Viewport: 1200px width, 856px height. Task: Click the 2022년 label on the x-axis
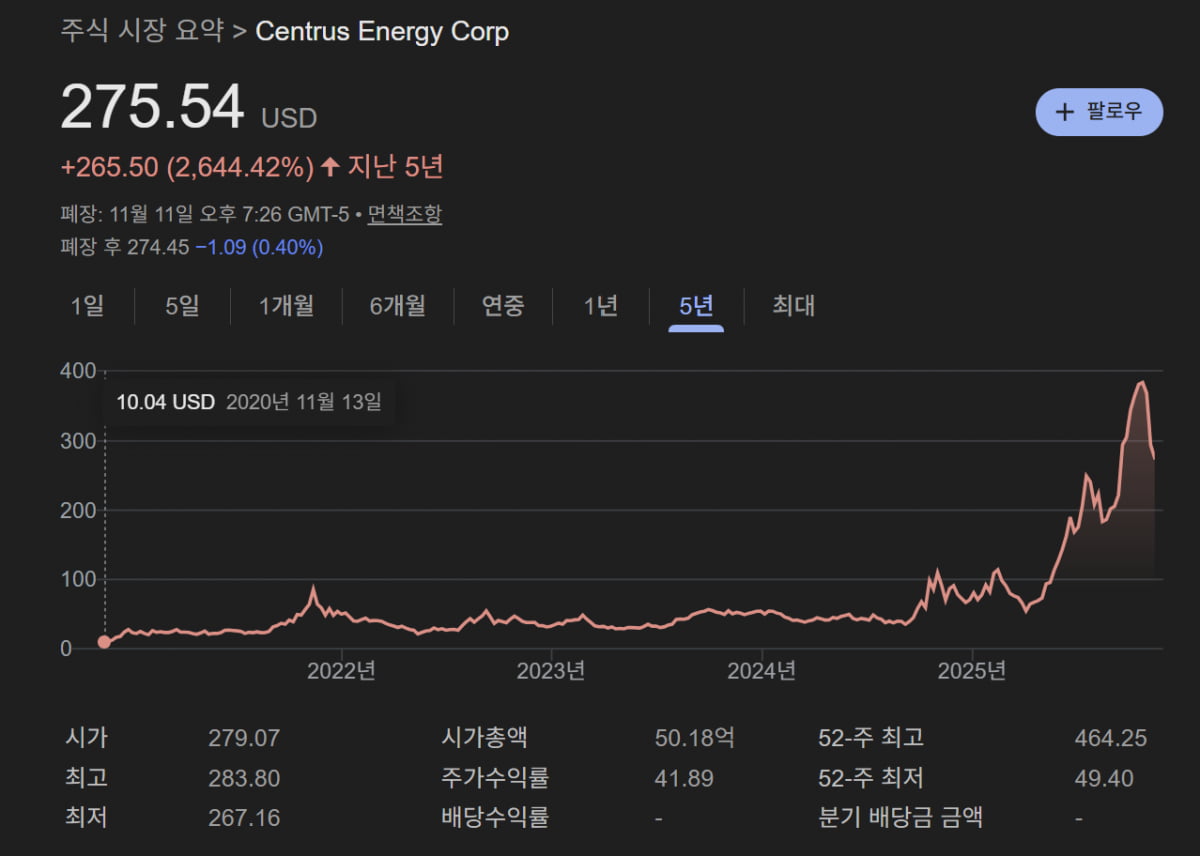point(341,671)
